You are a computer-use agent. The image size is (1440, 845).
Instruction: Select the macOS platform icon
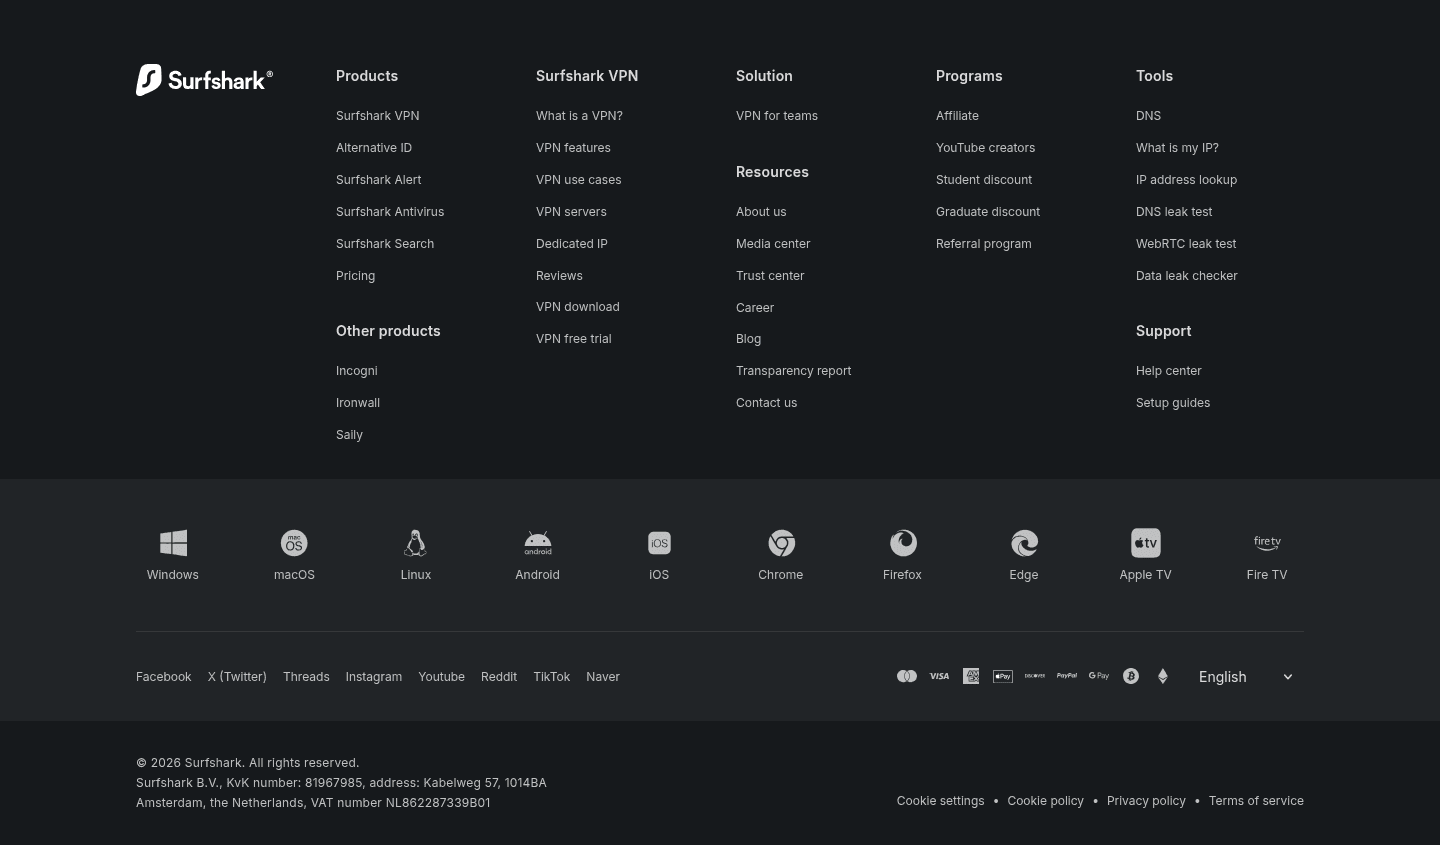(294, 543)
